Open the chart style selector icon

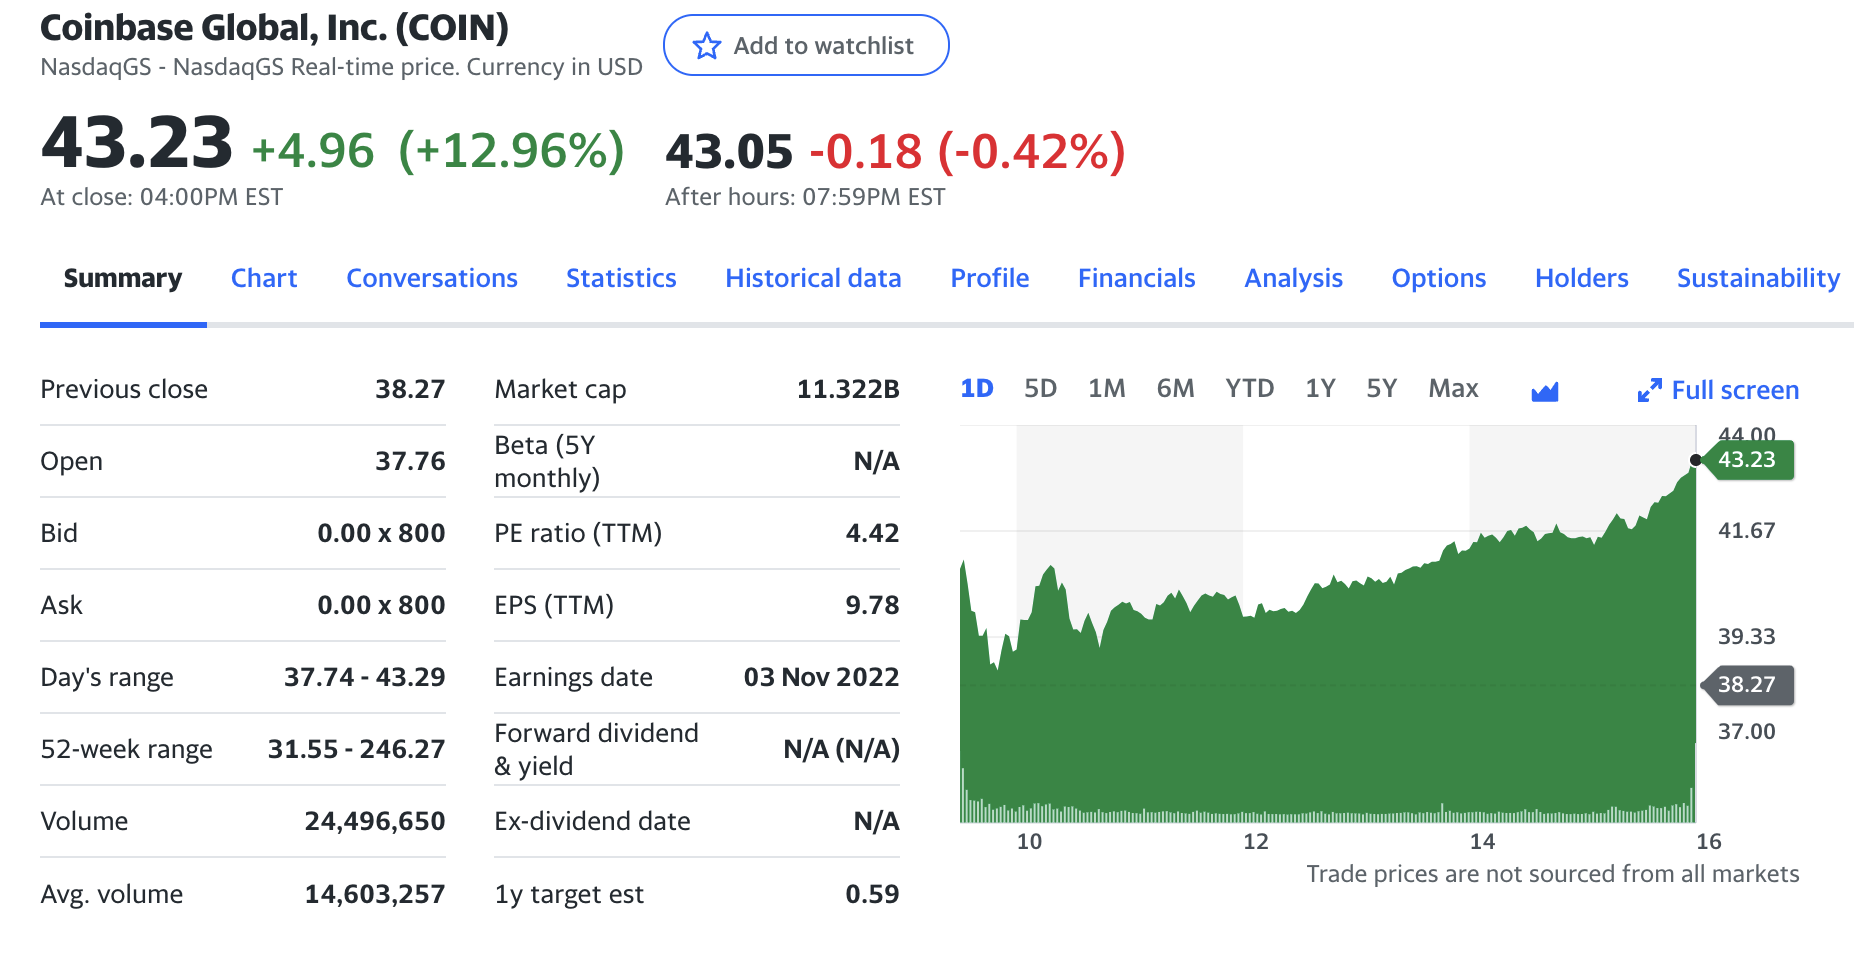pyautogui.click(x=1546, y=390)
